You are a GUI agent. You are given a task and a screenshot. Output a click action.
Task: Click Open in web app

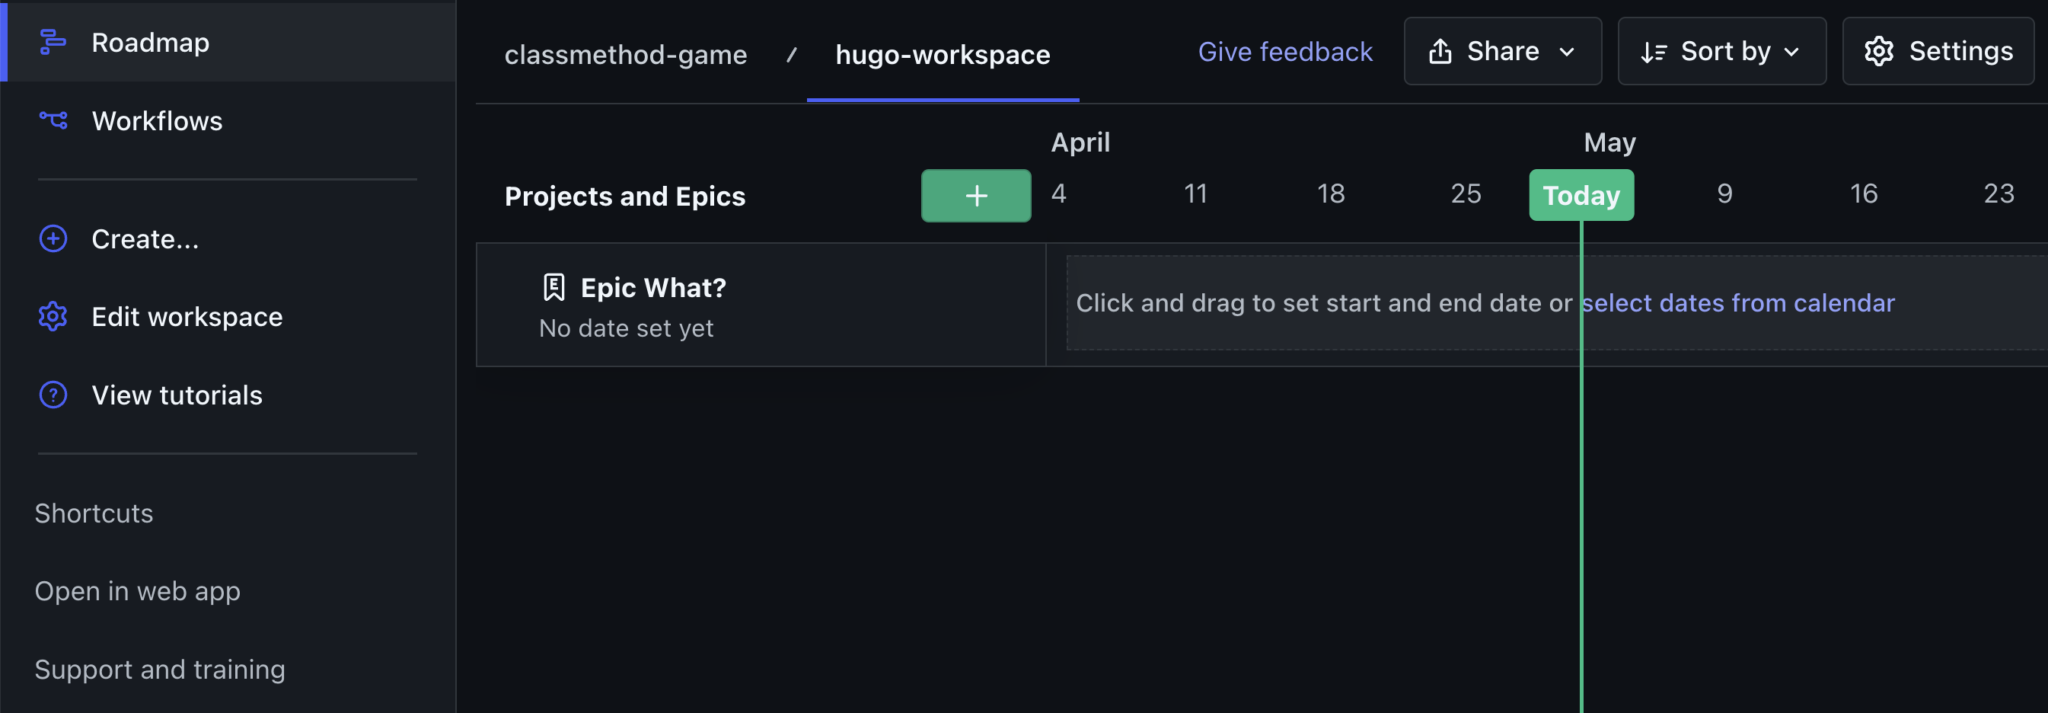(x=137, y=591)
